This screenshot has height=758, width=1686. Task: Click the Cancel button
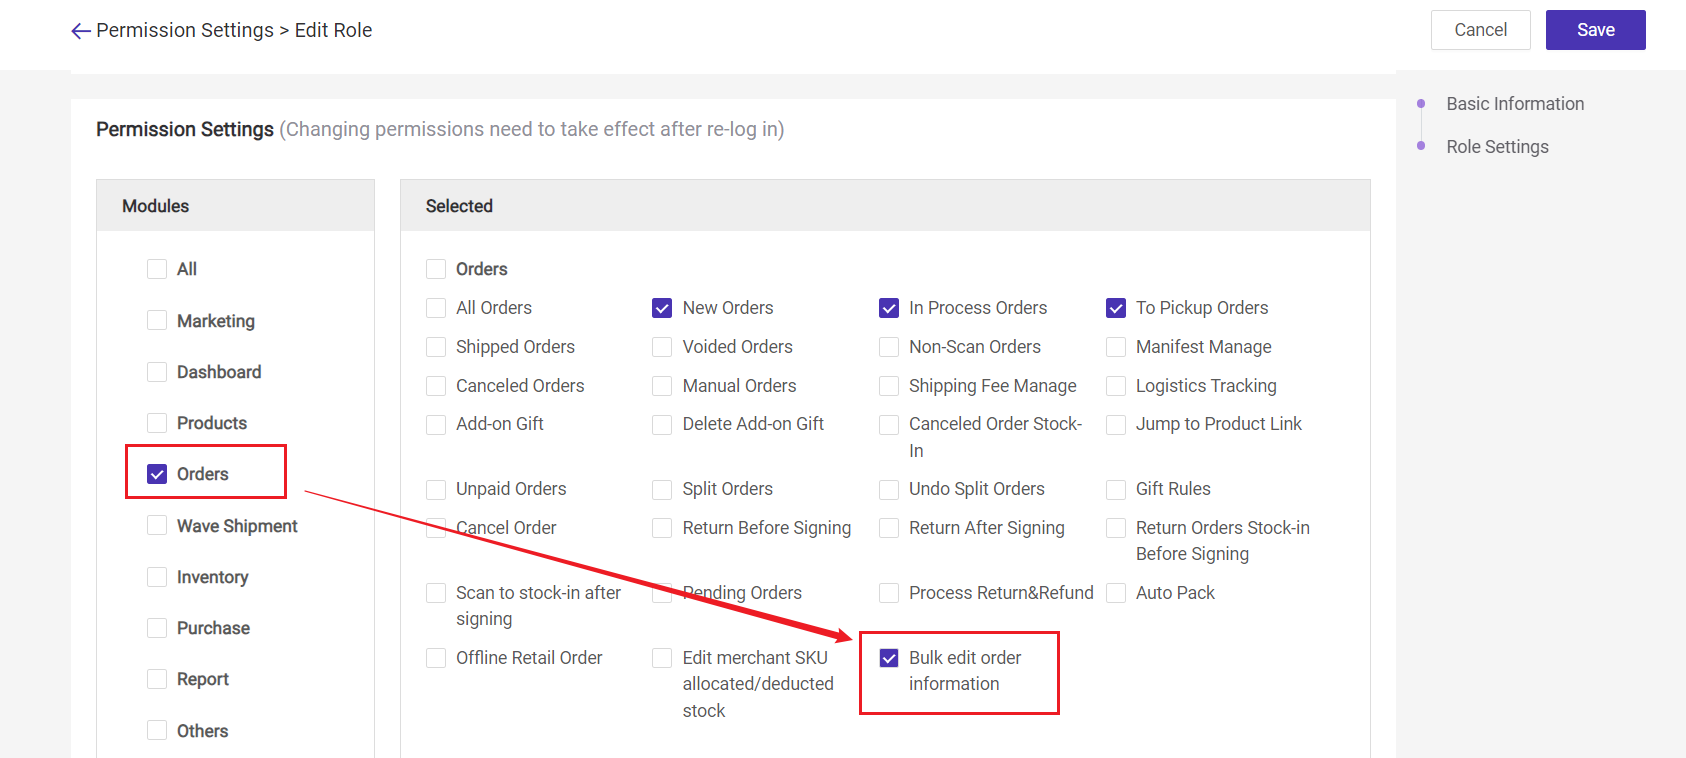coord(1480,30)
